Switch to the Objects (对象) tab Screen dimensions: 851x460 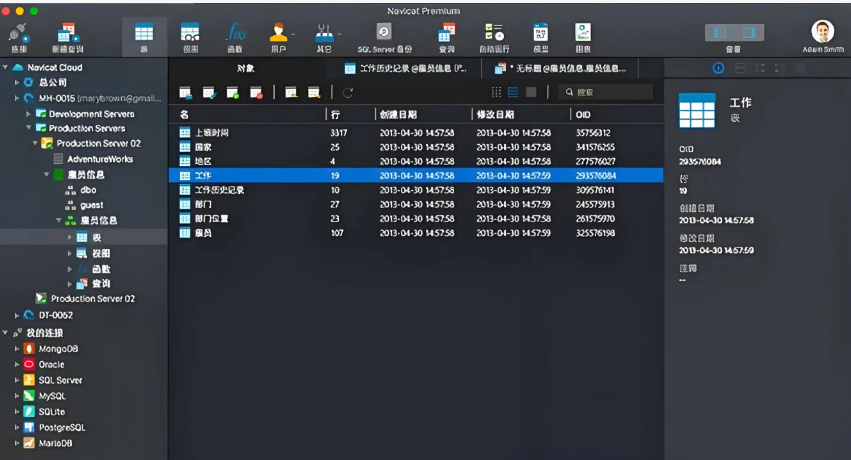(x=246, y=68)
